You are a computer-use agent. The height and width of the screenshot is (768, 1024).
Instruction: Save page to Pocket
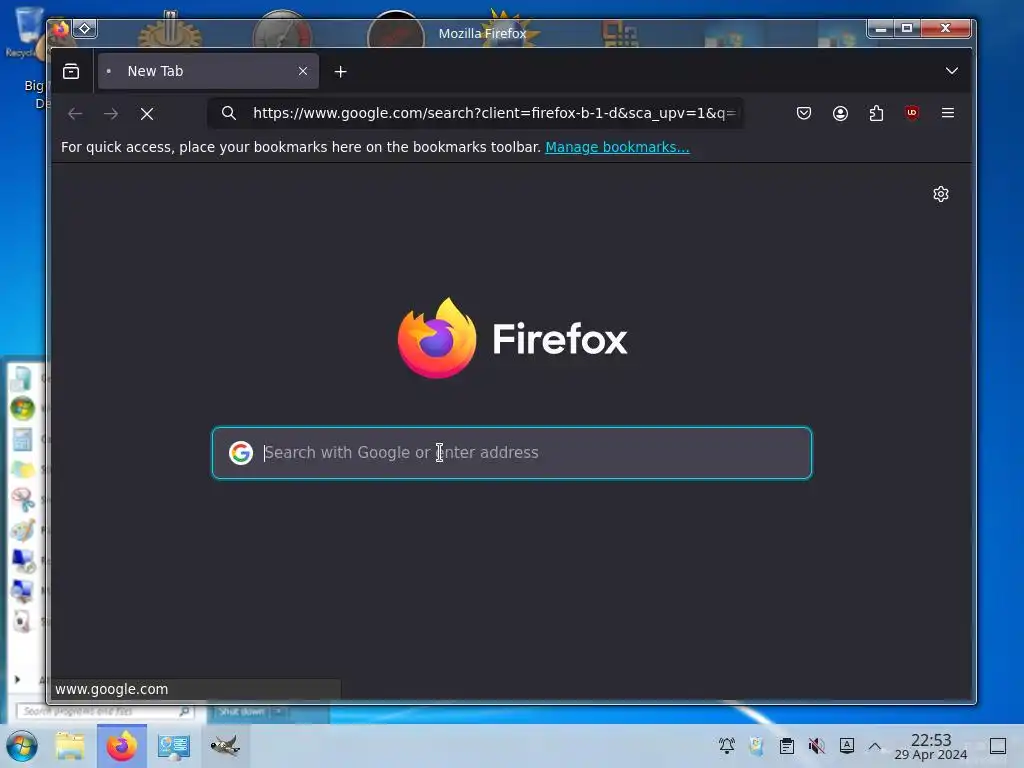(x=804, y=113)
